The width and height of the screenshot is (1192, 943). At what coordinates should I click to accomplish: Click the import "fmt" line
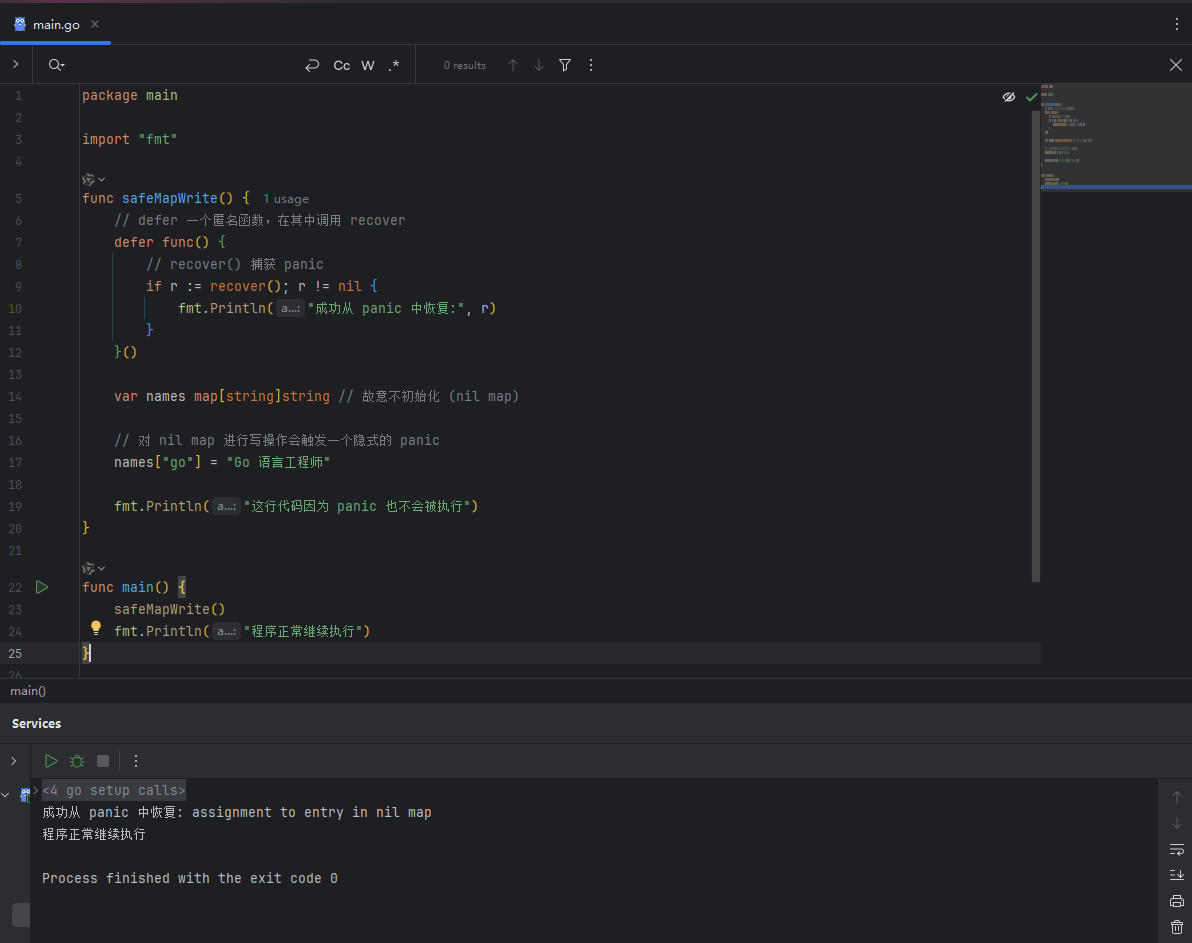[129, 139]
